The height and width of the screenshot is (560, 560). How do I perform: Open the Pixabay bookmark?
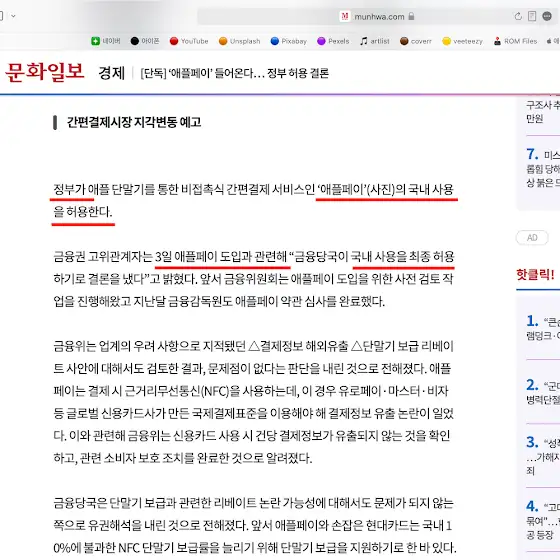289,41
